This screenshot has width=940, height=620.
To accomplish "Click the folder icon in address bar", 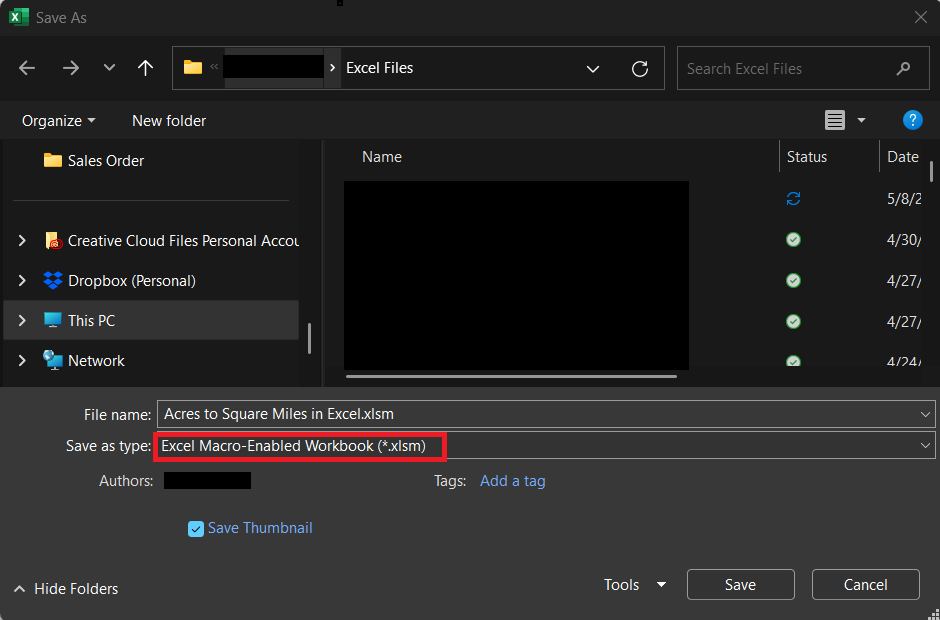I will (192, 67).
